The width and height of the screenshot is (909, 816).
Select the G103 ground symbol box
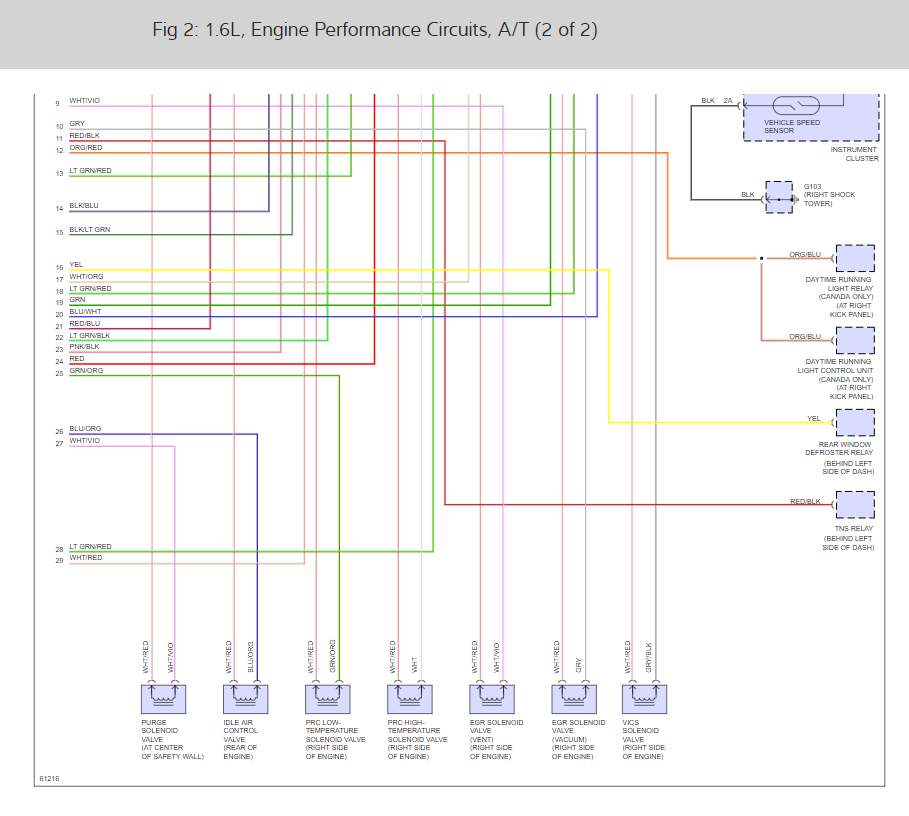pos(779,197)
